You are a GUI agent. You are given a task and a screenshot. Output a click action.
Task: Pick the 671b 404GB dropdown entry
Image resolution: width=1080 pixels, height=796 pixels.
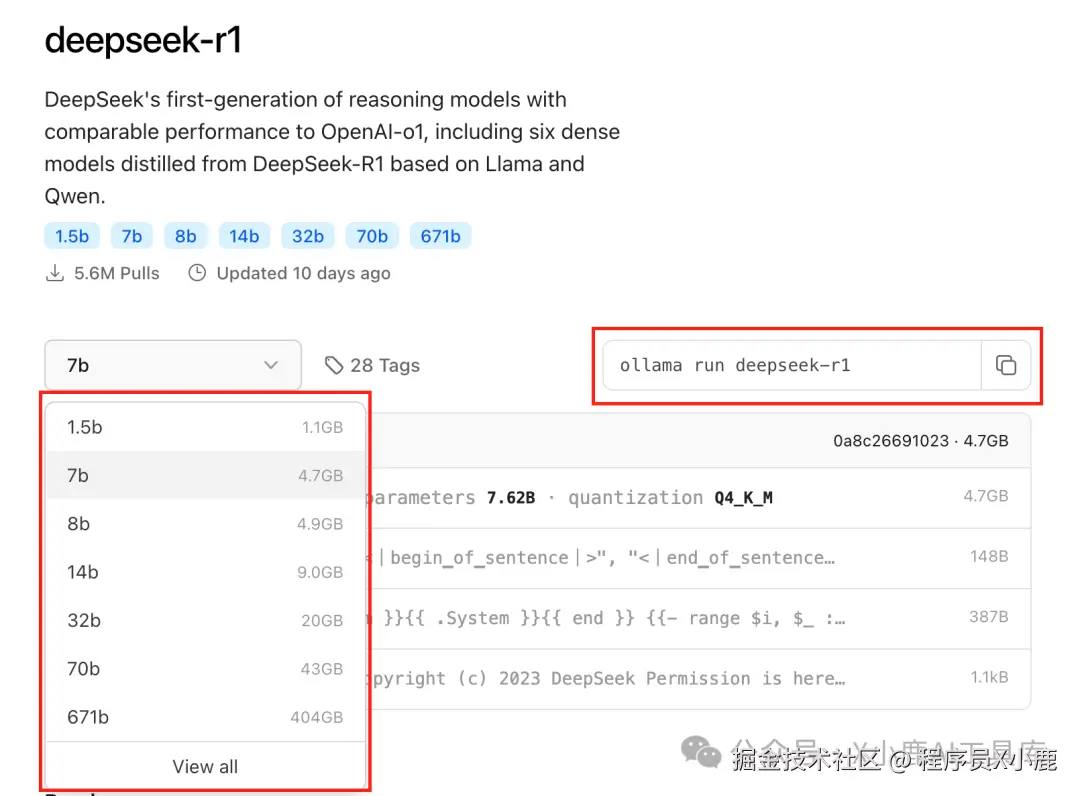point(205,717)
